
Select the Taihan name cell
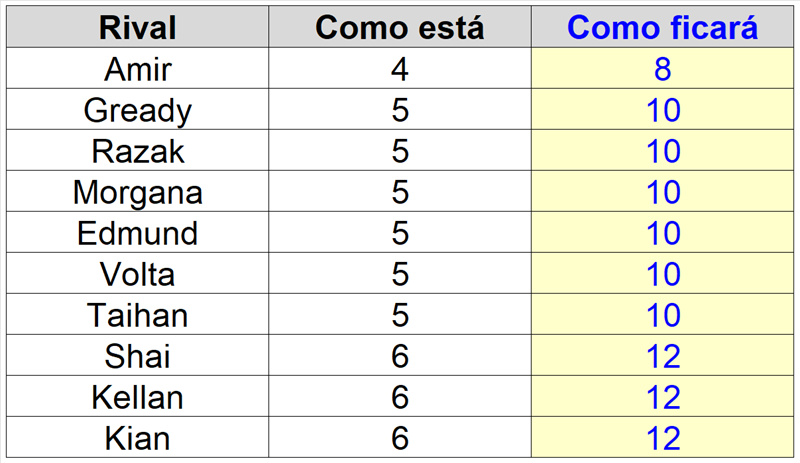tap(137, 315)
